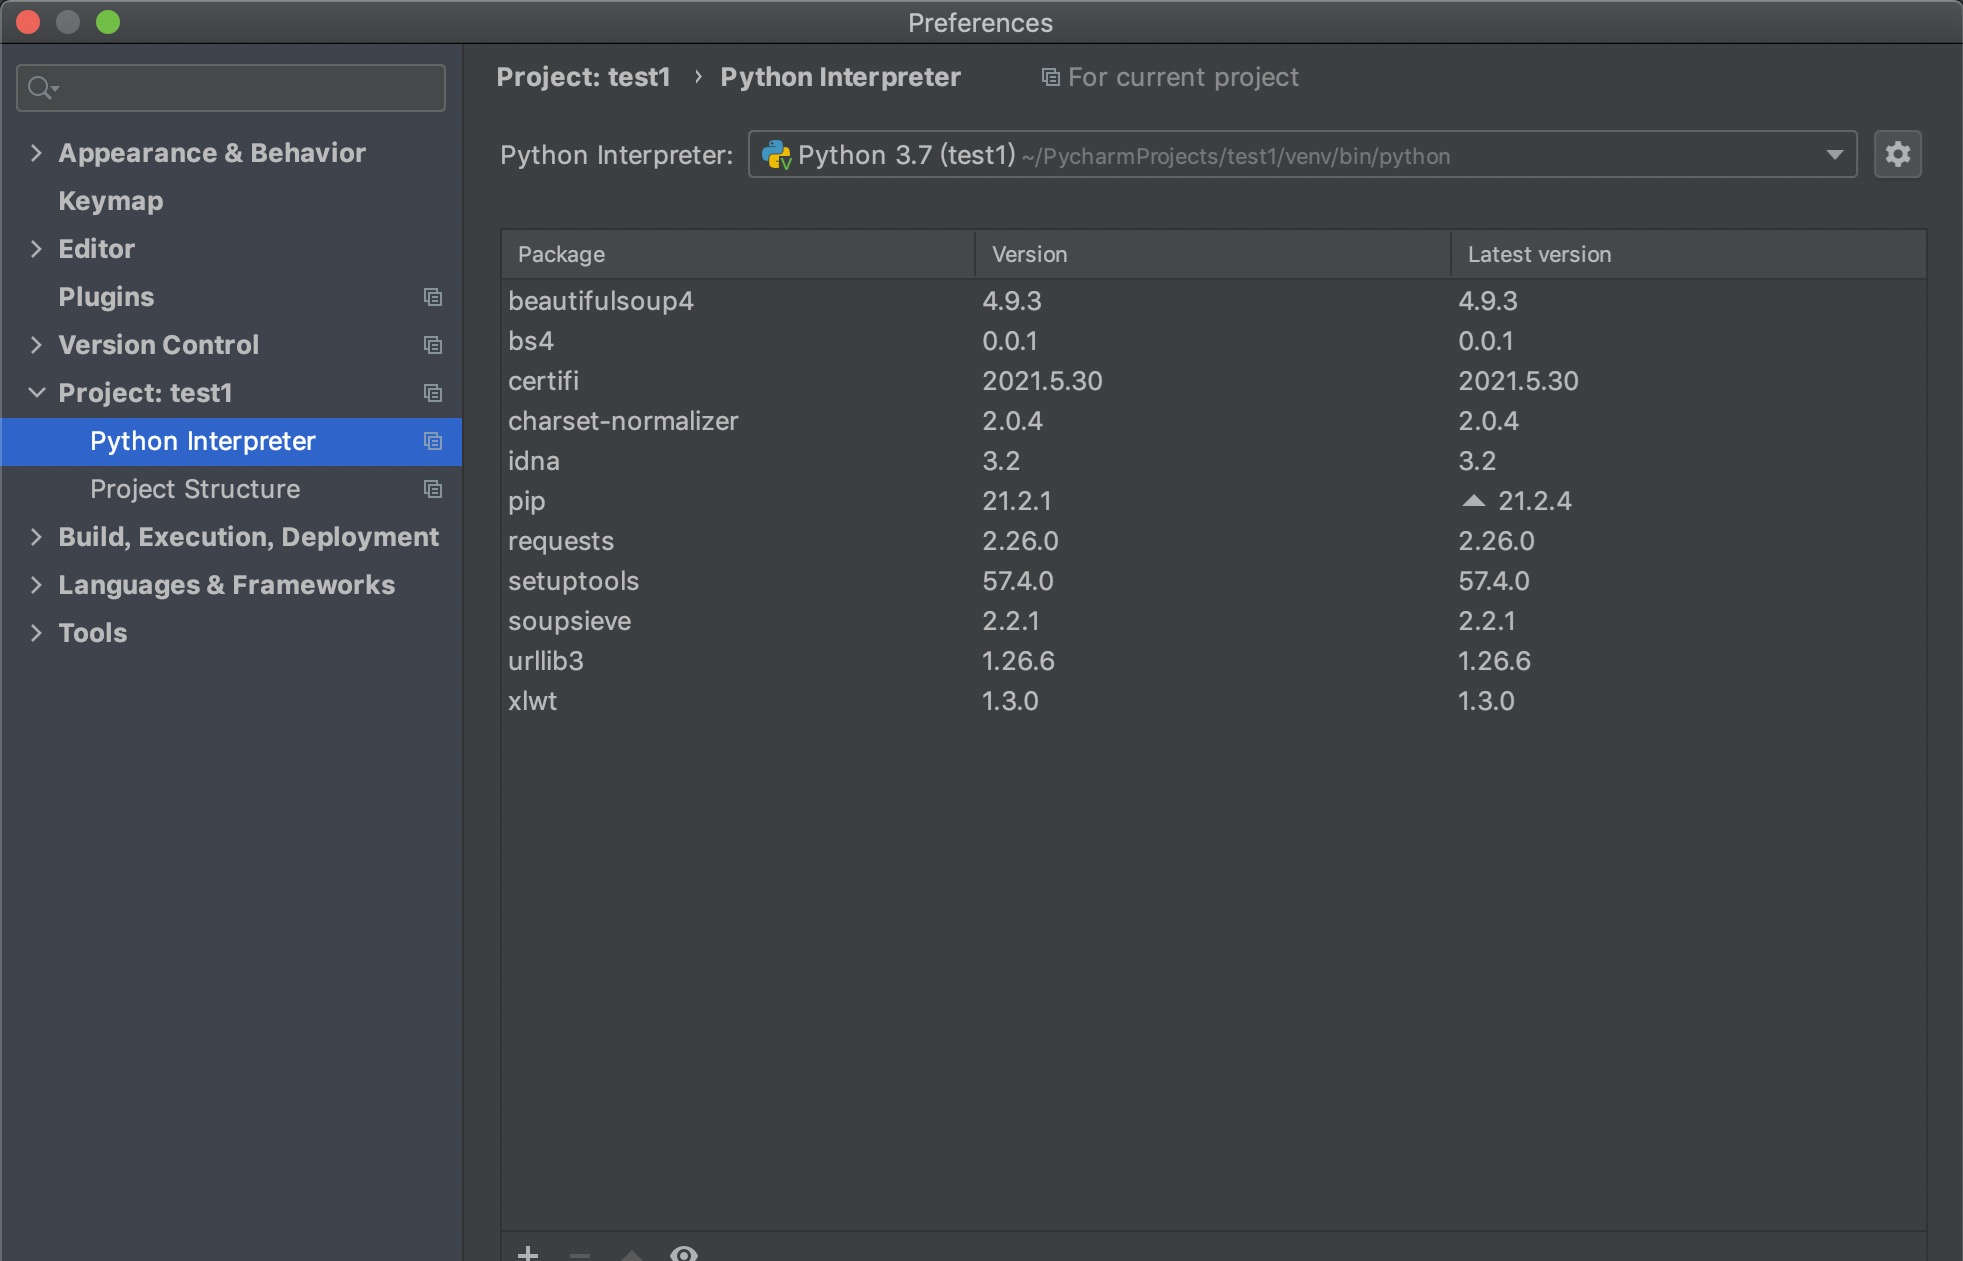Click the pip installed version 21.2.1
The image size is (1963, 1261).
pyautogui.click(x=1016, y=501)
